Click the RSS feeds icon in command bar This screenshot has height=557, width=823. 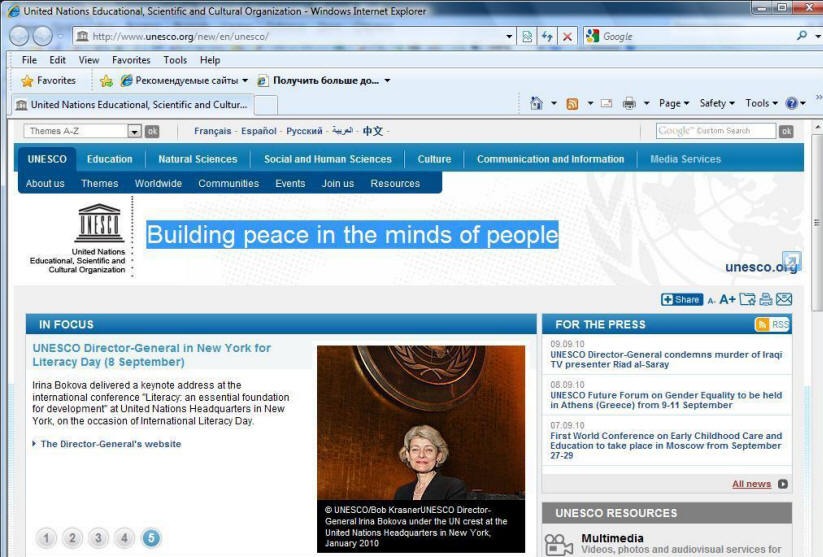572,103
